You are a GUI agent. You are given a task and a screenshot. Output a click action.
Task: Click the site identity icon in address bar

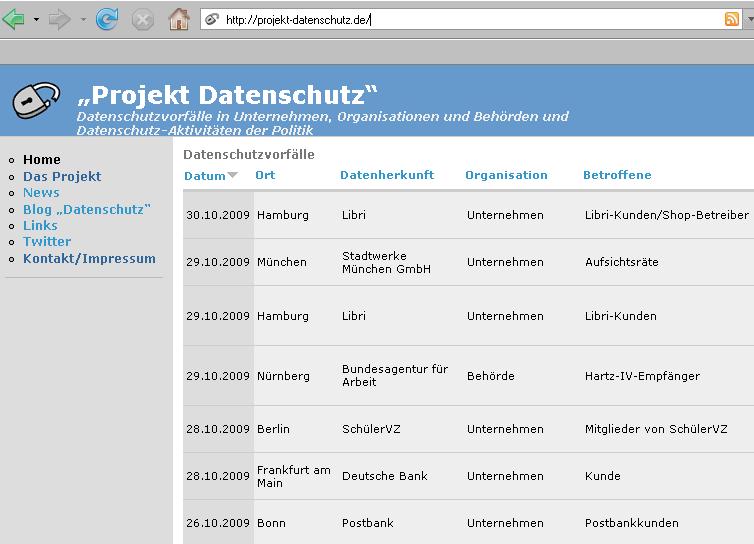pyautogui.click(x=212, y=20)
